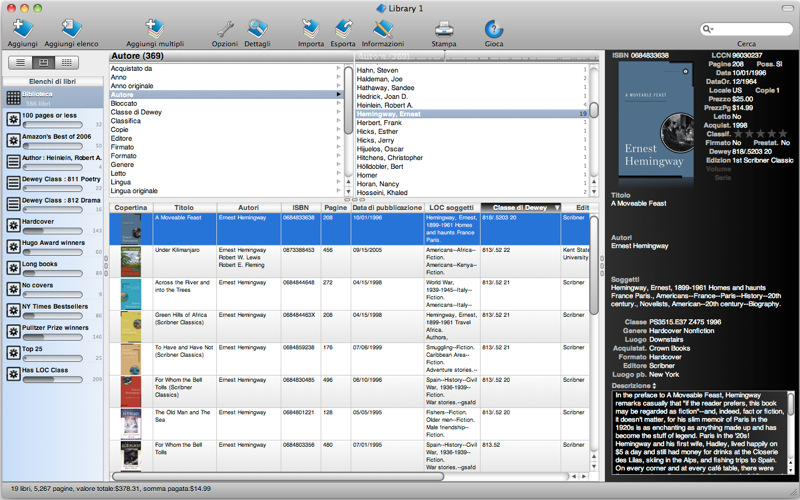Select Green Hills of Africa row

[349, 326]
